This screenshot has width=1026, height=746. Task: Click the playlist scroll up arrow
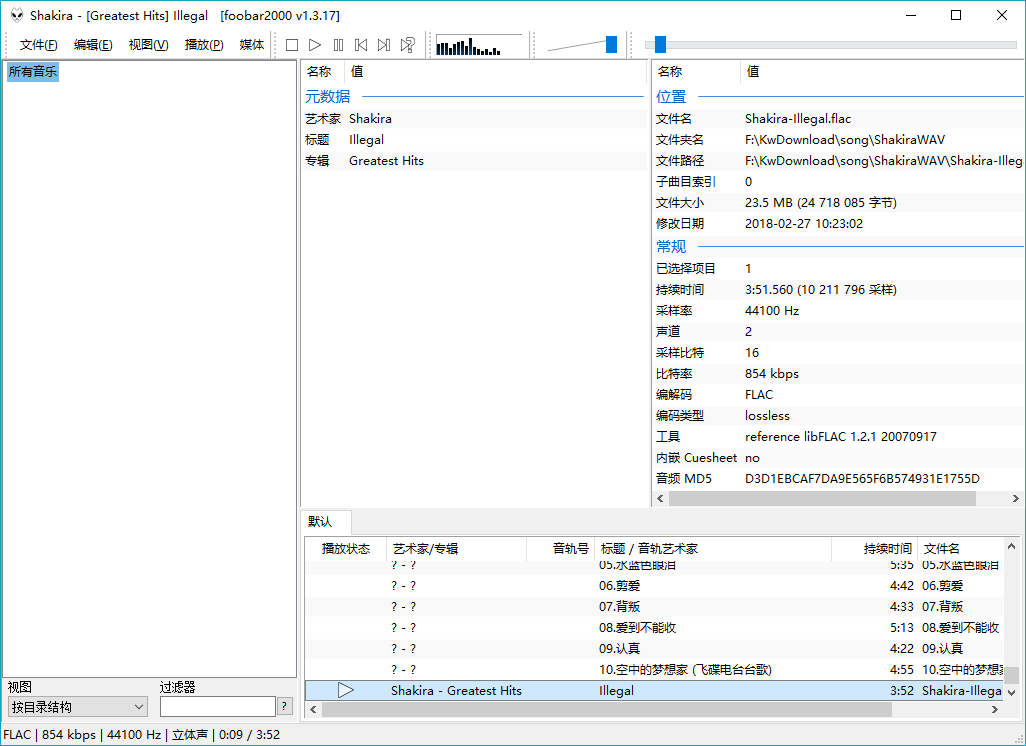[x=1011, y=546]
